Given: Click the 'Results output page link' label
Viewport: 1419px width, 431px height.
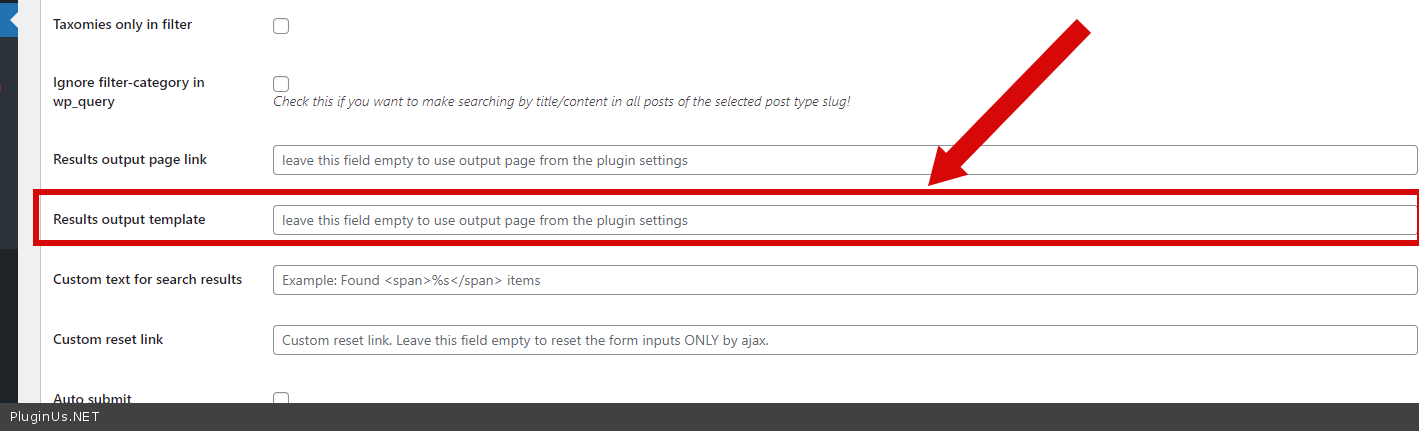Looking at the screenshot, I should point(130,159).
